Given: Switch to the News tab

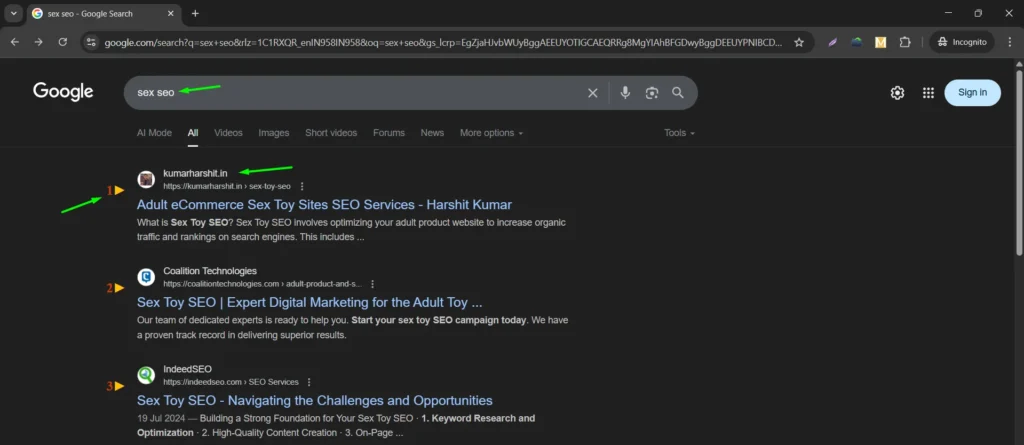Looking at the screenshot, I should pos(432,133).
